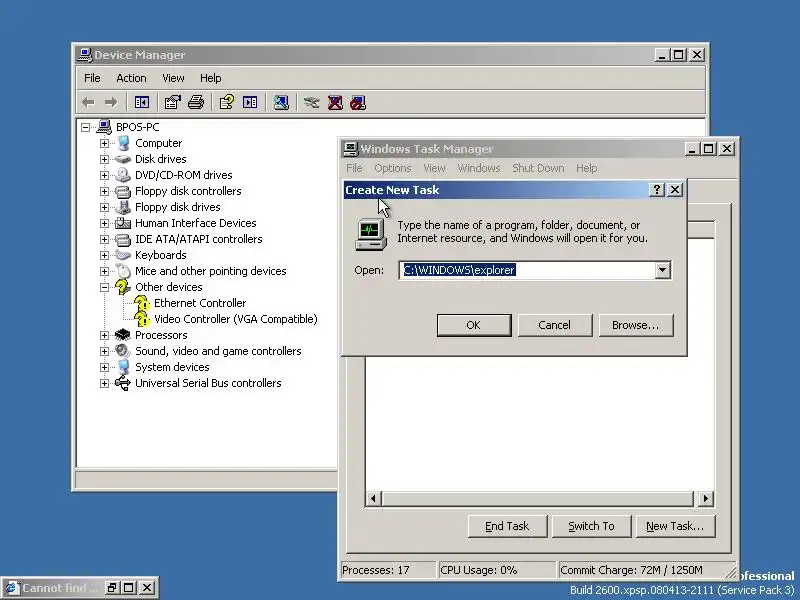Collapse the BPOS-PC root node
The image size is (800, 600).
[x=86, y=127]
